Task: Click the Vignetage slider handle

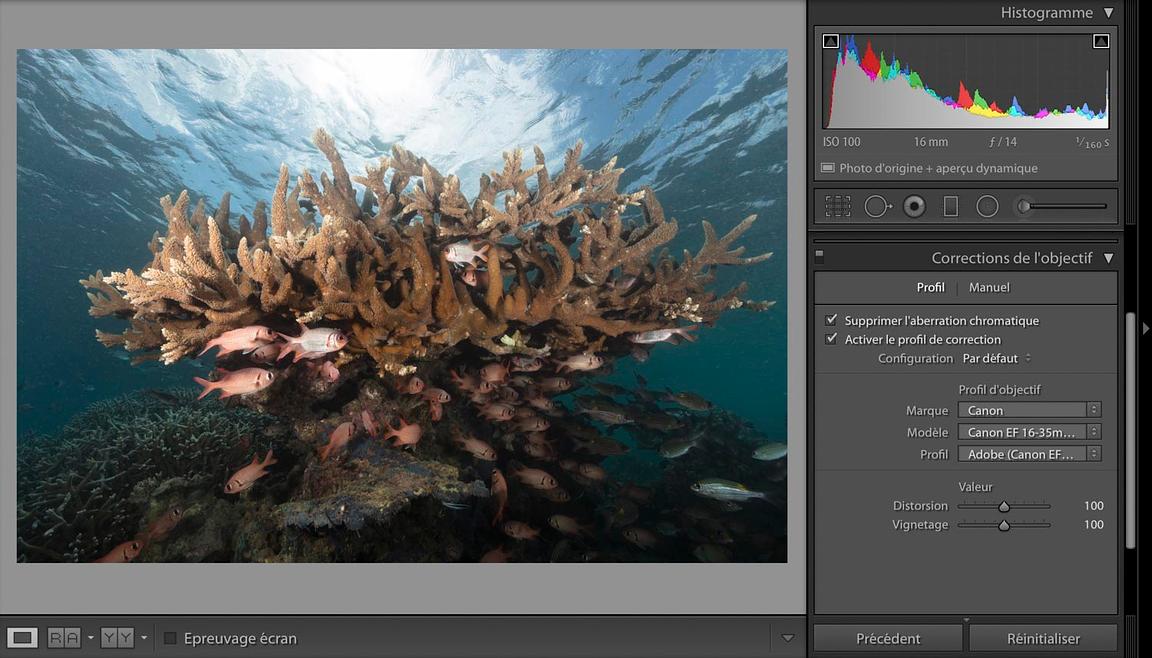Action: click(x=1004, y=525)
